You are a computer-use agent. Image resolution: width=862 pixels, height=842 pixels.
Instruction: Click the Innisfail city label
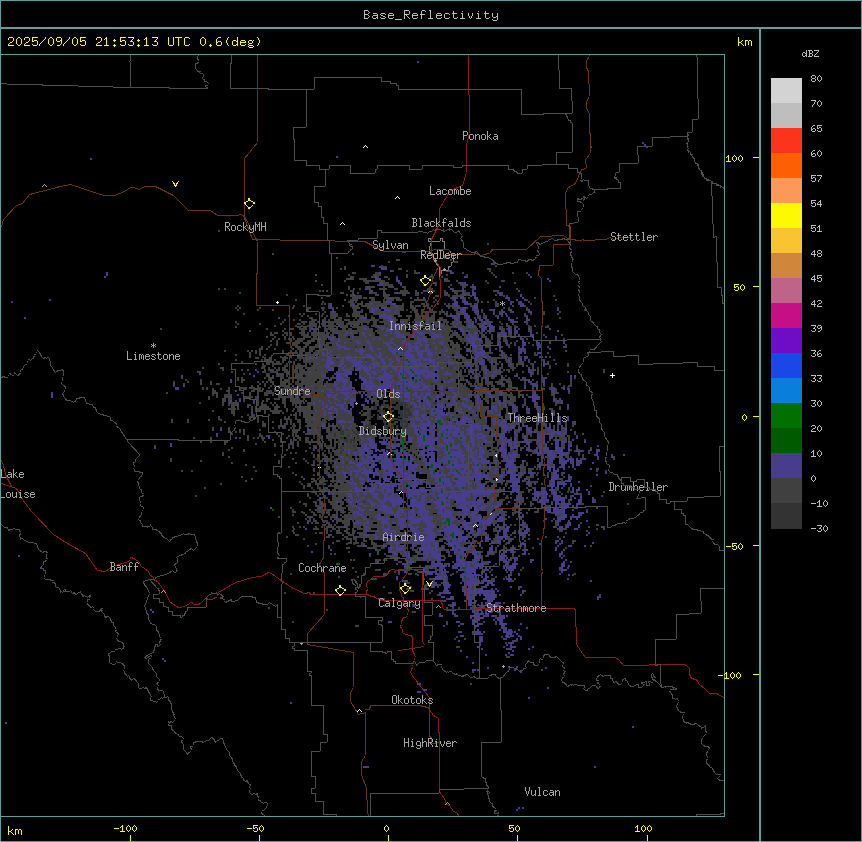[x=415, y=326]
